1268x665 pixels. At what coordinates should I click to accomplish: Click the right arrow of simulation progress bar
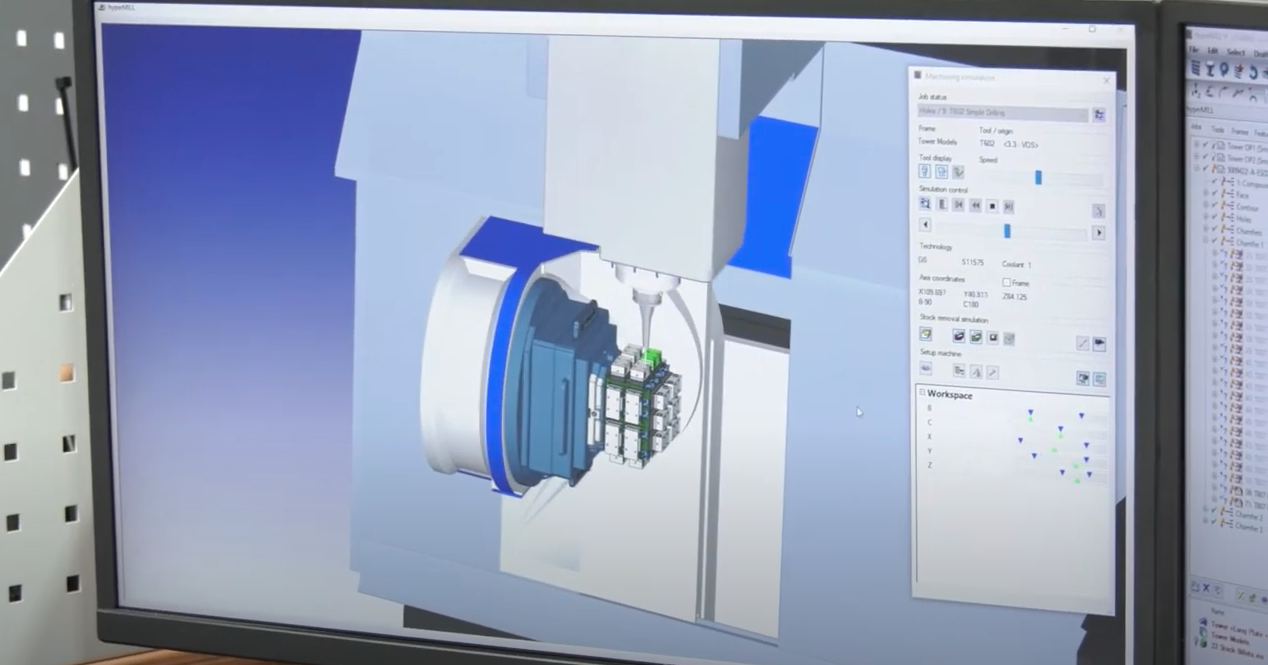(1098, 233)
